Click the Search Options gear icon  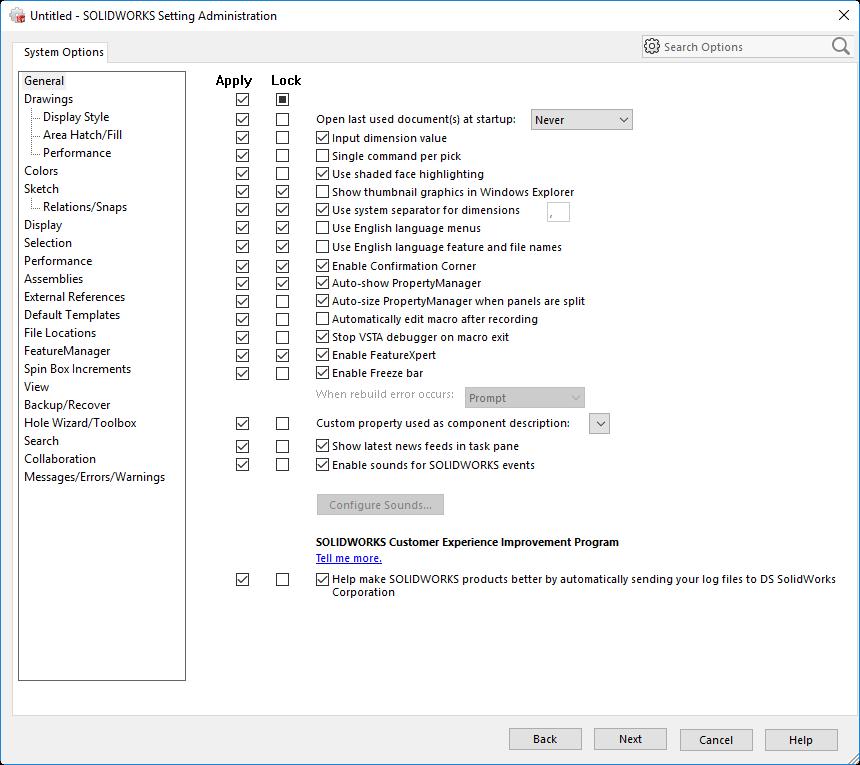[x=652, y=47]
